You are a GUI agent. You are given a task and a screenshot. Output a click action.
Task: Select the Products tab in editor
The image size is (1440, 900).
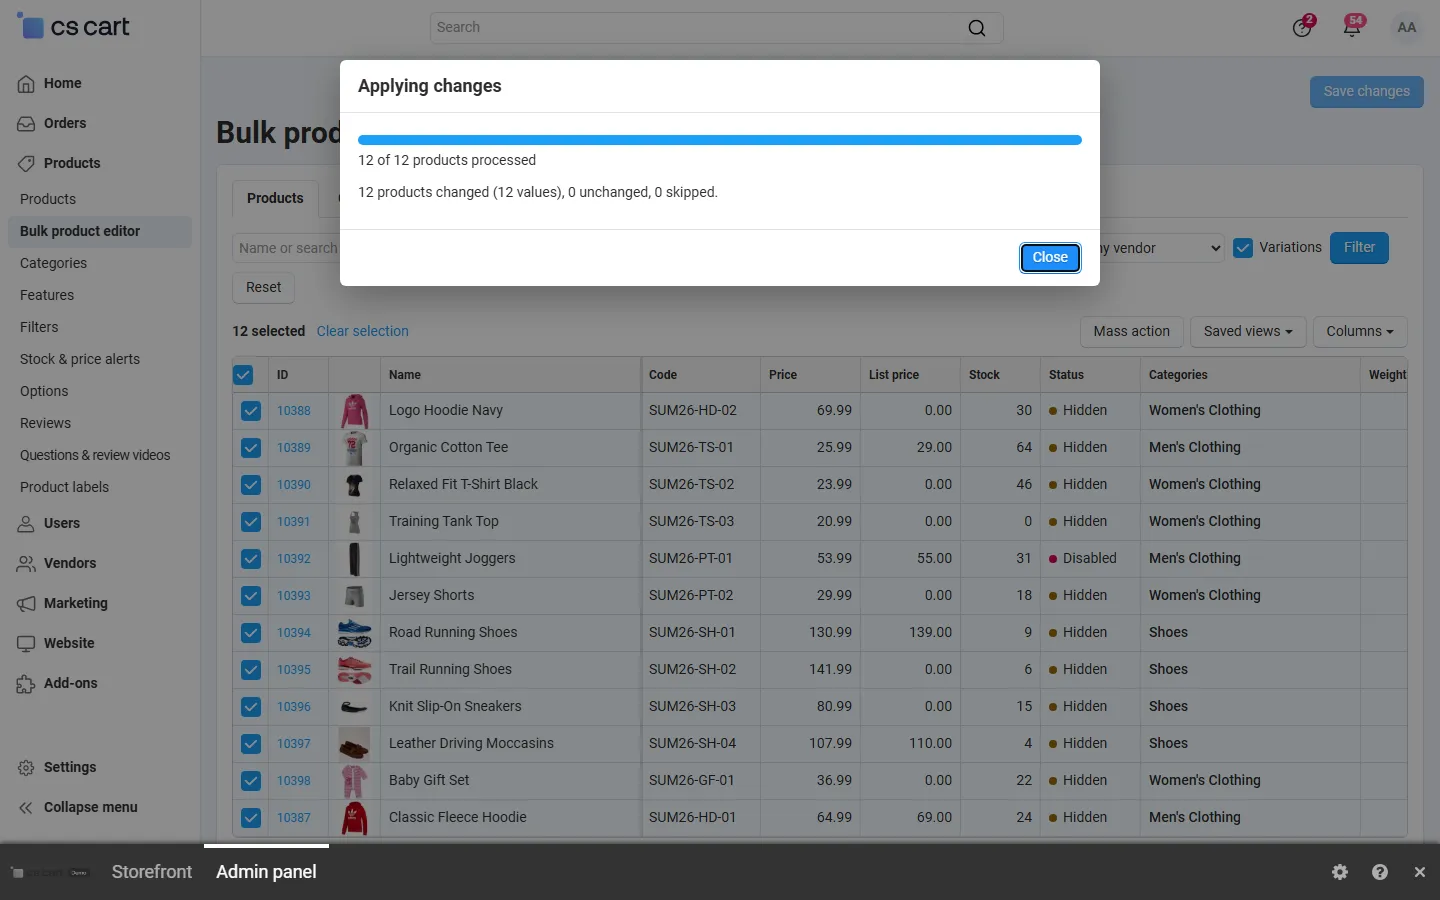(x=275, y=199)
